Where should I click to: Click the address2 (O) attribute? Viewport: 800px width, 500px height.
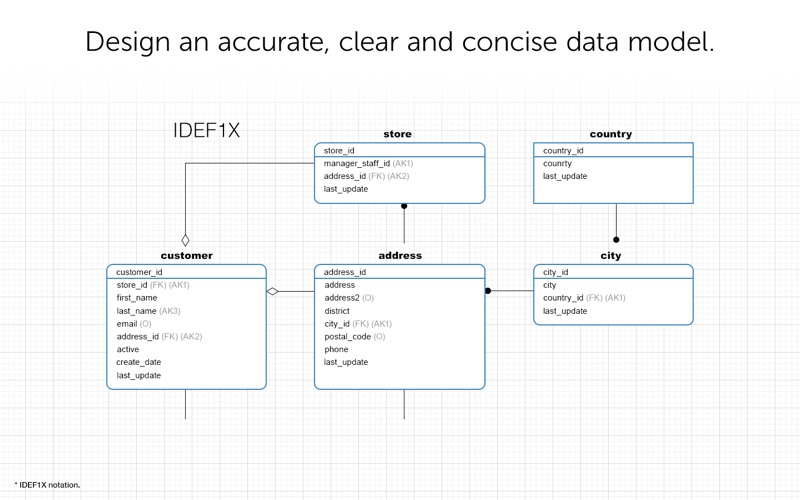coord(349,297)
